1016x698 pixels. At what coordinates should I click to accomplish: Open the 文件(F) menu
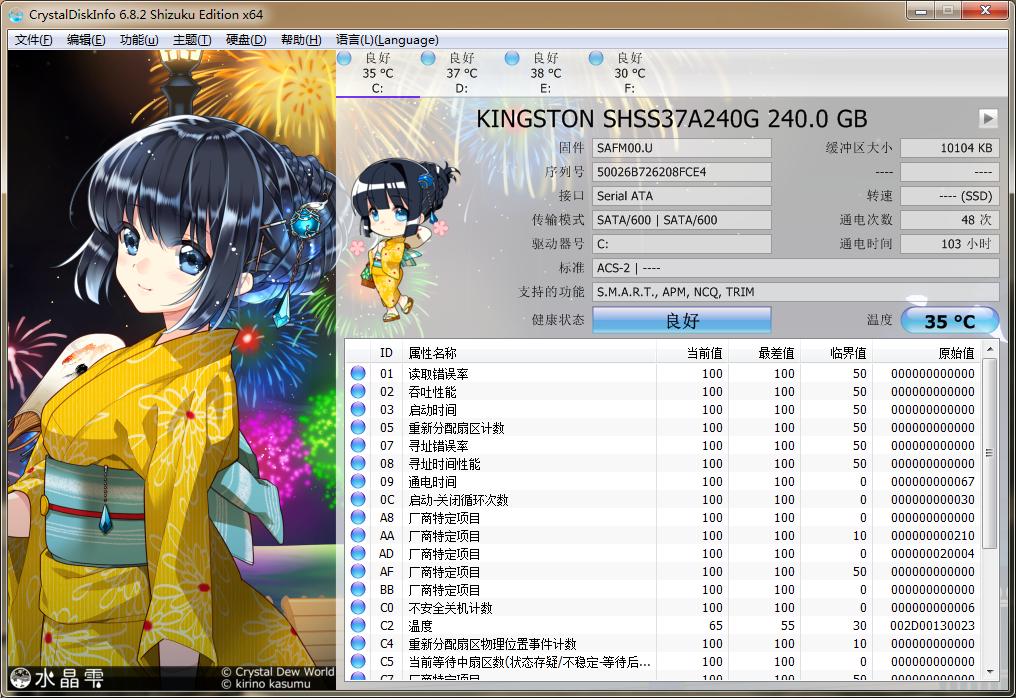coord(34,40)
